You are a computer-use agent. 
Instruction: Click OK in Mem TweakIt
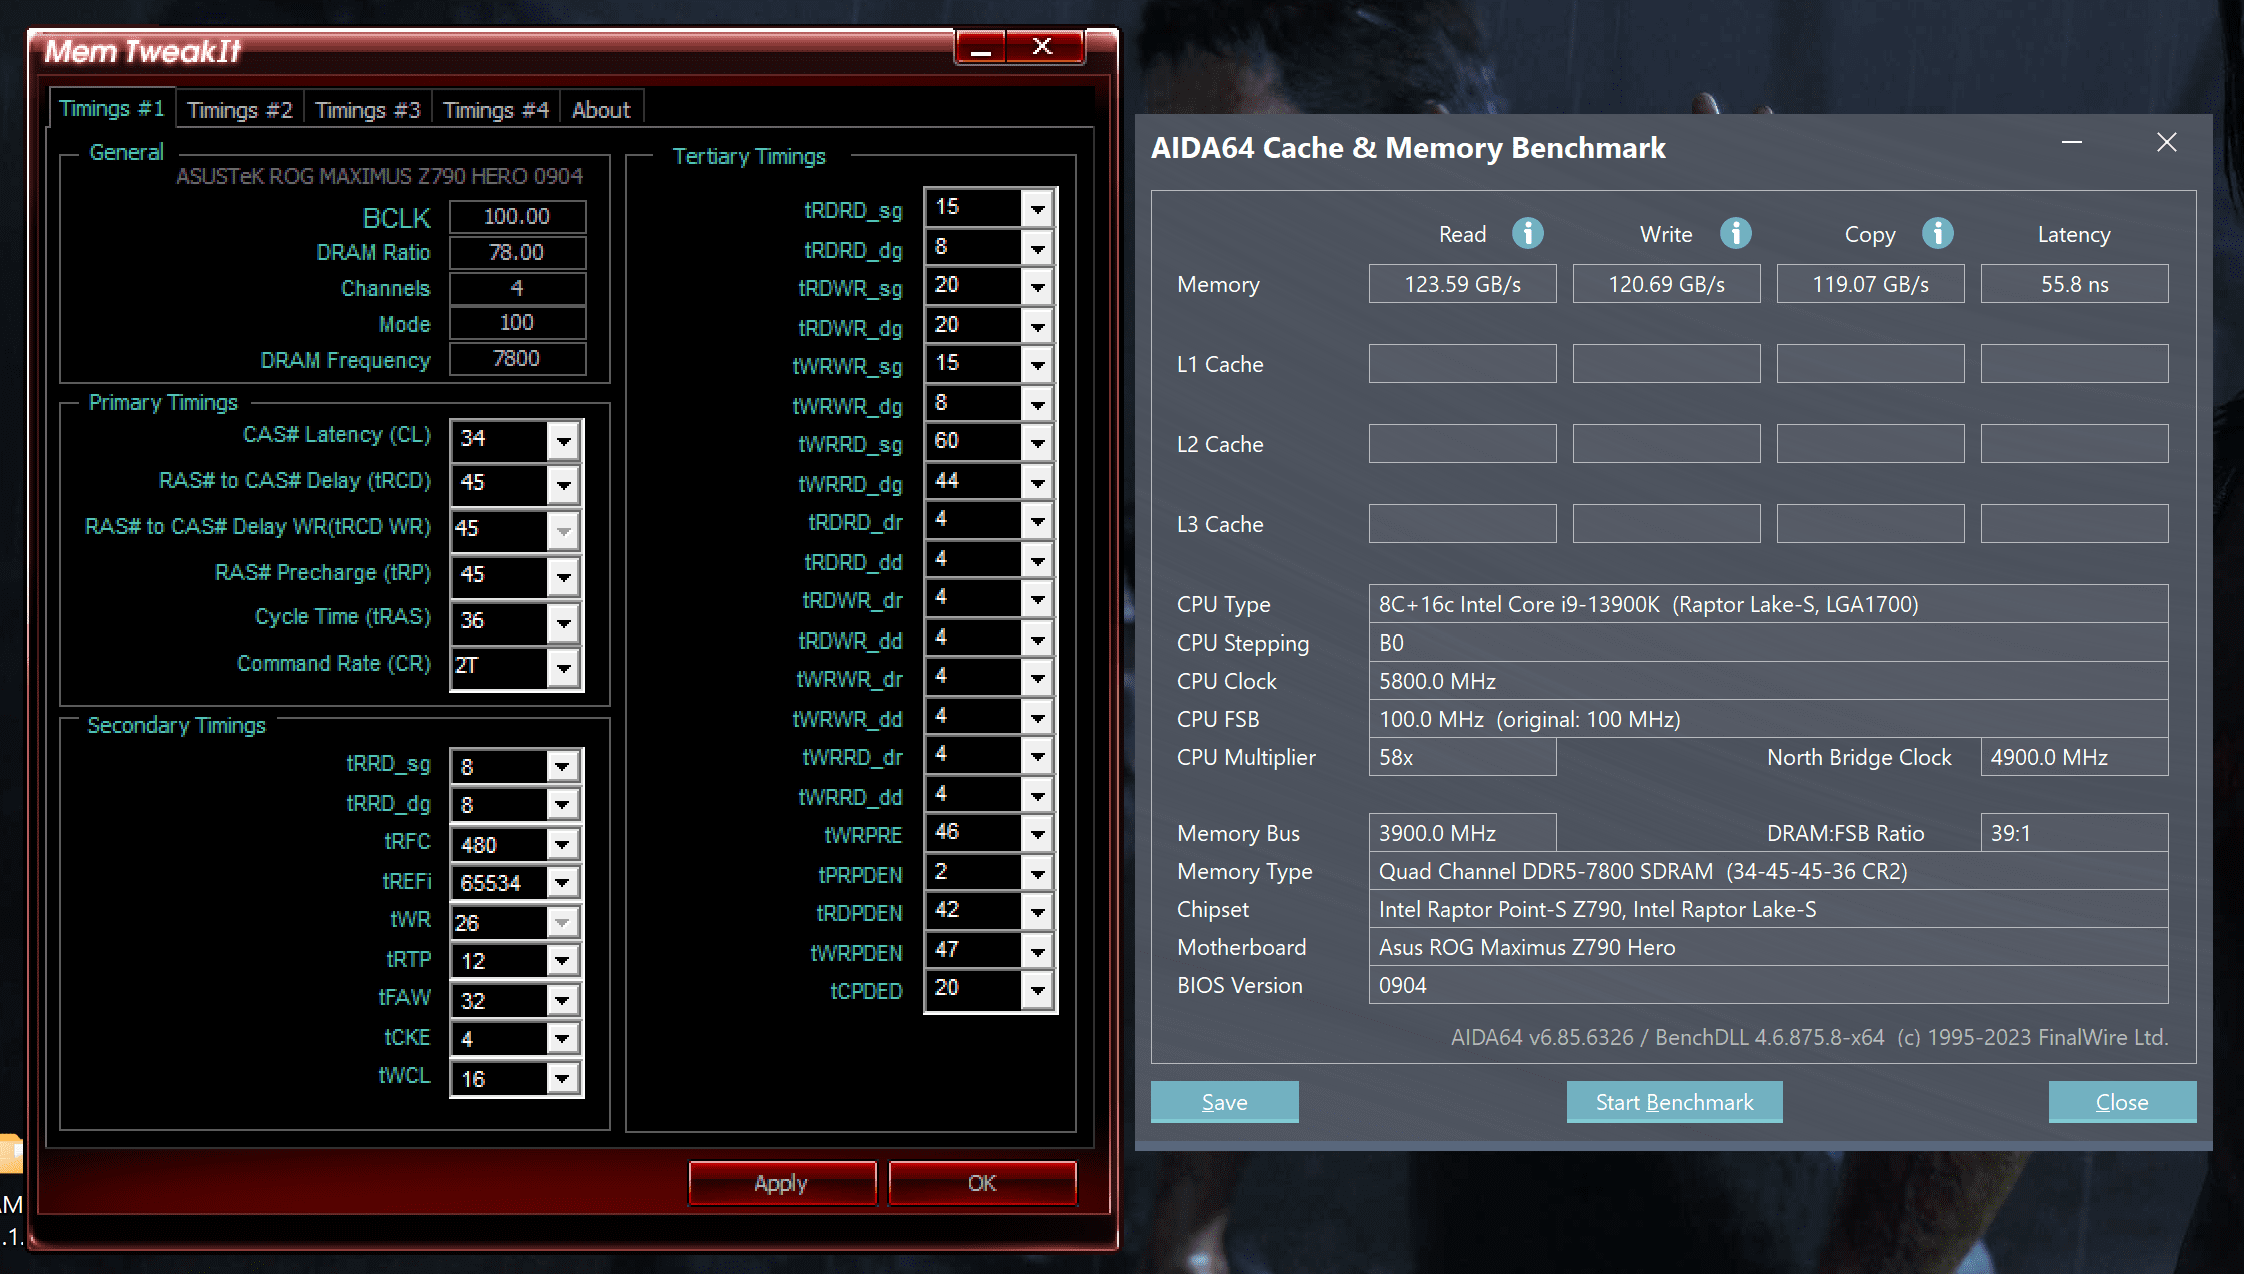pyautogui.click(x=982, y=1183)
